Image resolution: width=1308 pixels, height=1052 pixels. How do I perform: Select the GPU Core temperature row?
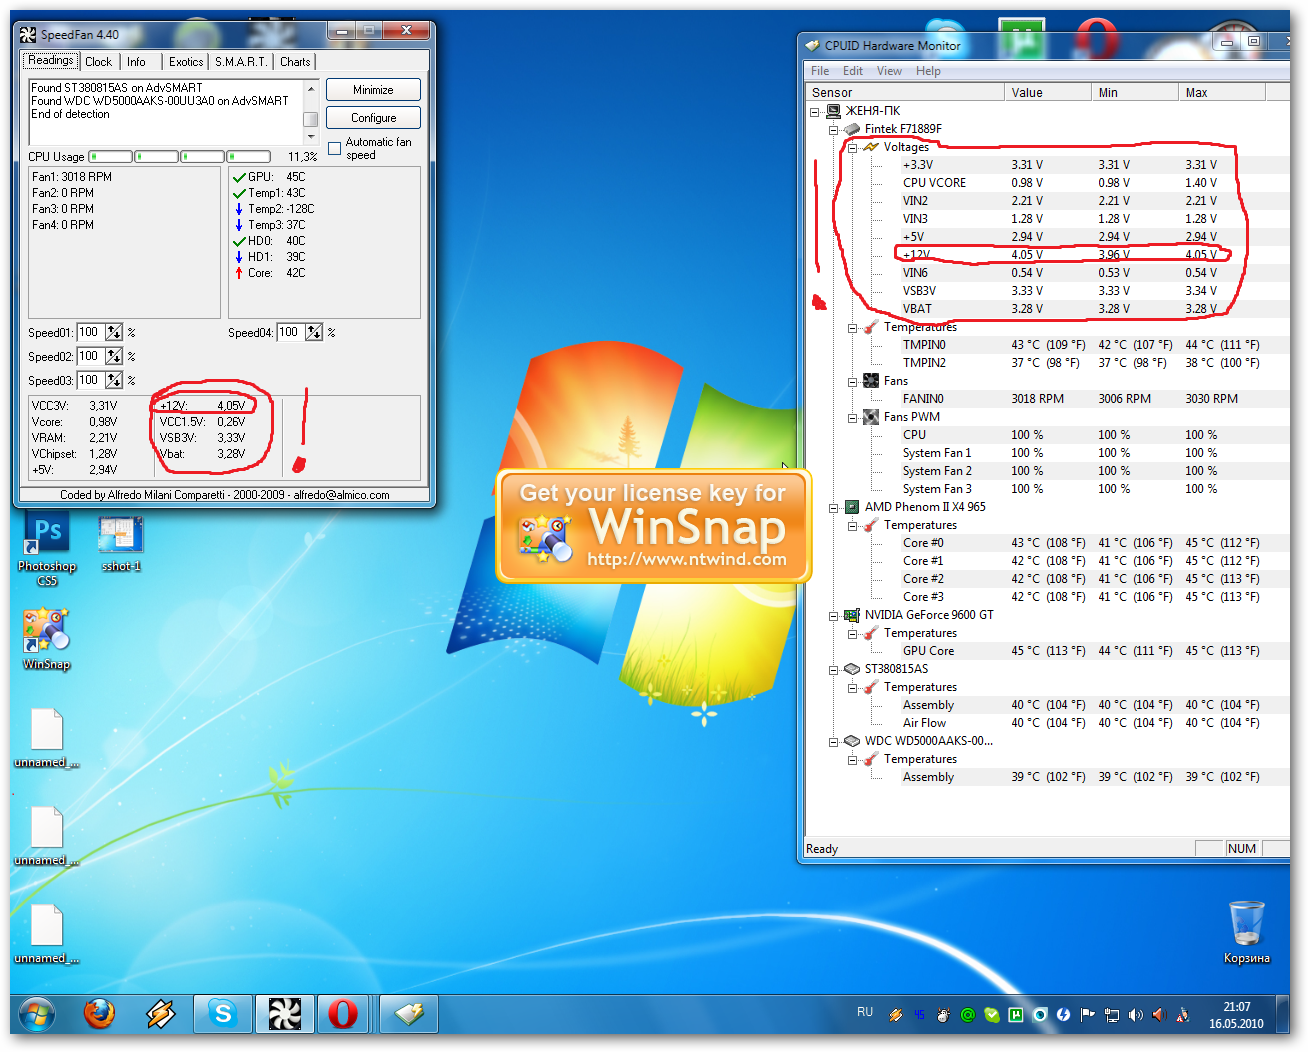tap(1094, 651)
